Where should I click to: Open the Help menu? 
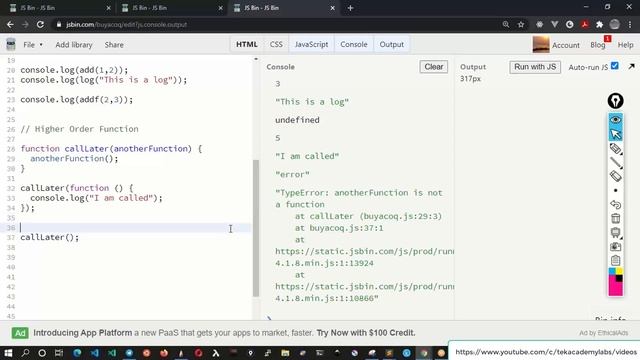(625, 45)
